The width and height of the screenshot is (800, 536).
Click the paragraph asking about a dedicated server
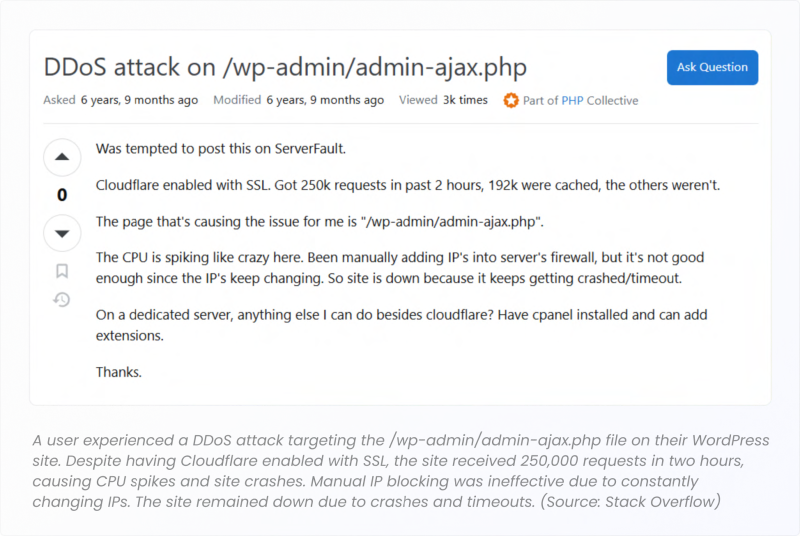(402, 325)
